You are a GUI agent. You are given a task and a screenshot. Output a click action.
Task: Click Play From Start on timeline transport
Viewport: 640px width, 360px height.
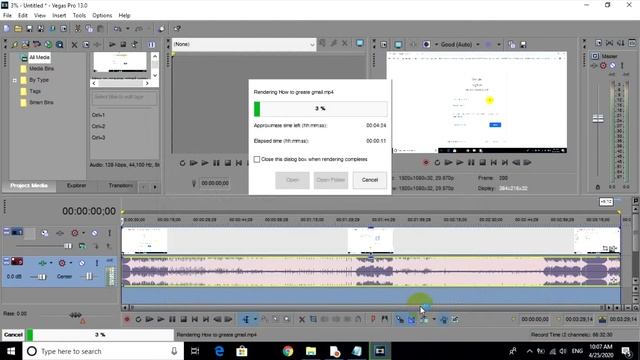pyautogui.click(x=149, y=319)
